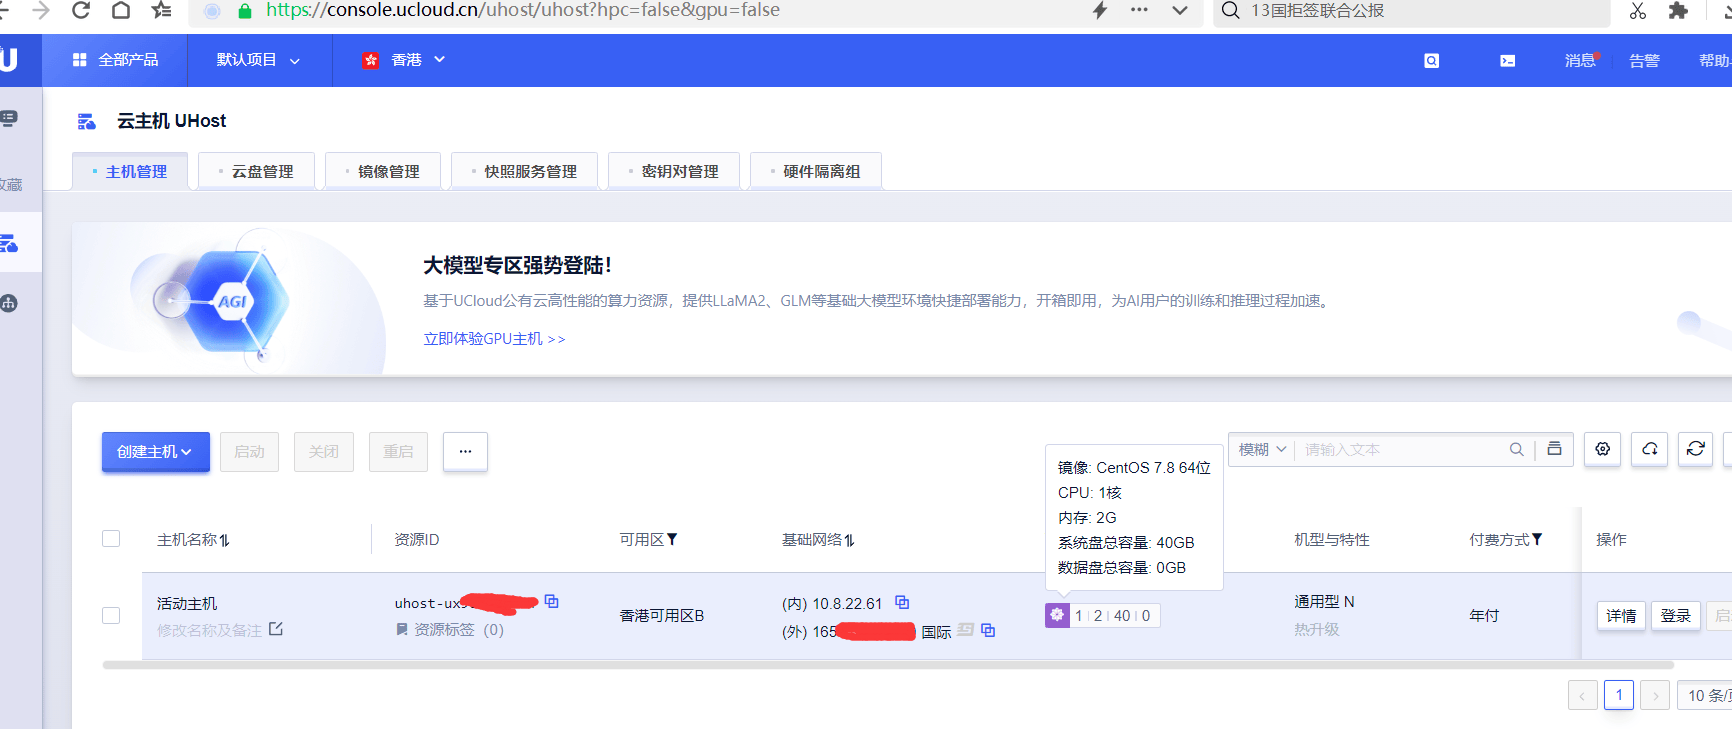Open 全部产品 product grid menu

pyautogui.click(x=115, y=60)
